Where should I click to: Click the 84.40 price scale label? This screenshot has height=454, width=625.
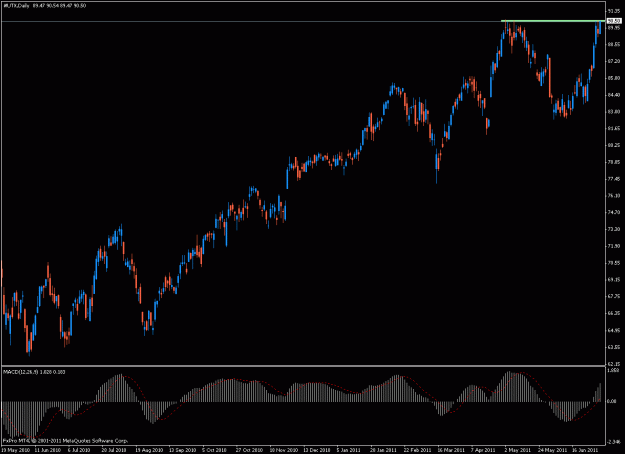coord(614,95)
